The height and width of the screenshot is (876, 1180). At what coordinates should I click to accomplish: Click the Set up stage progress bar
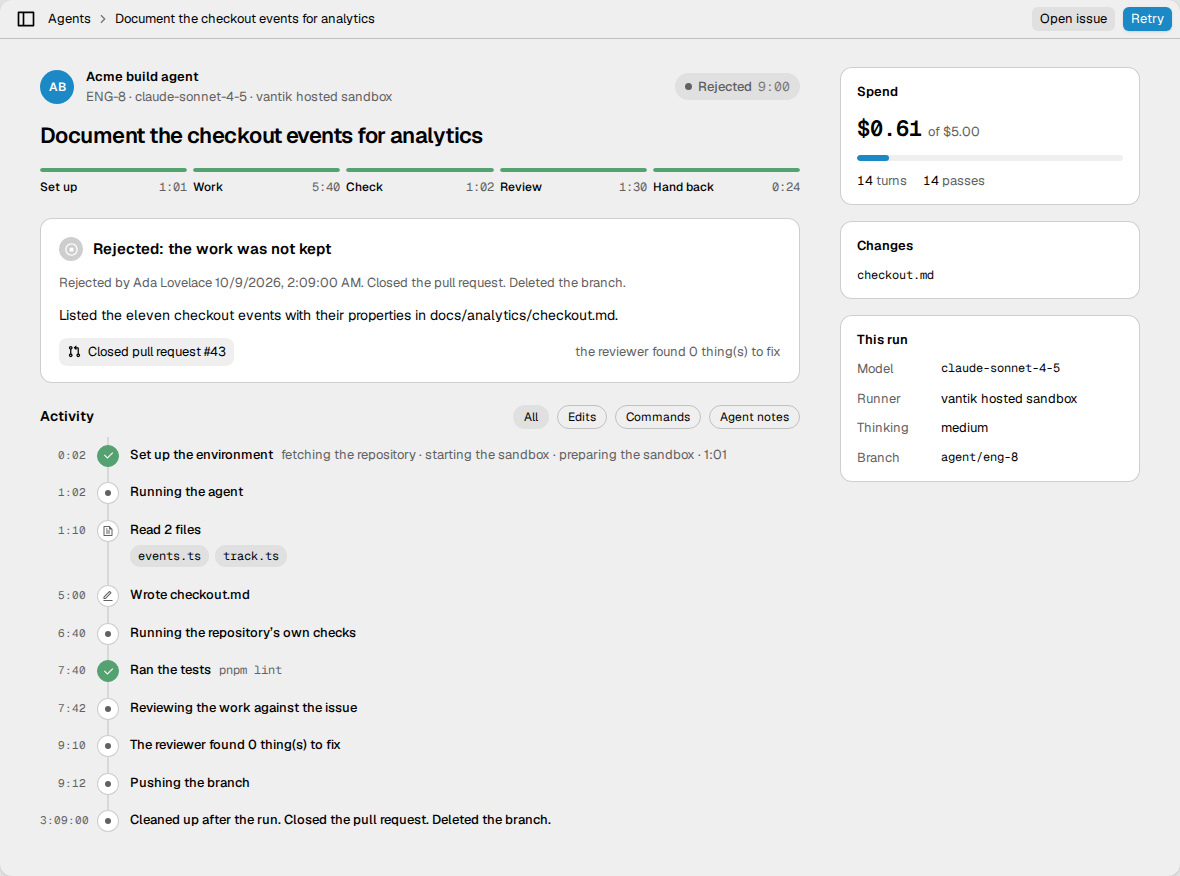coord(114,170)
